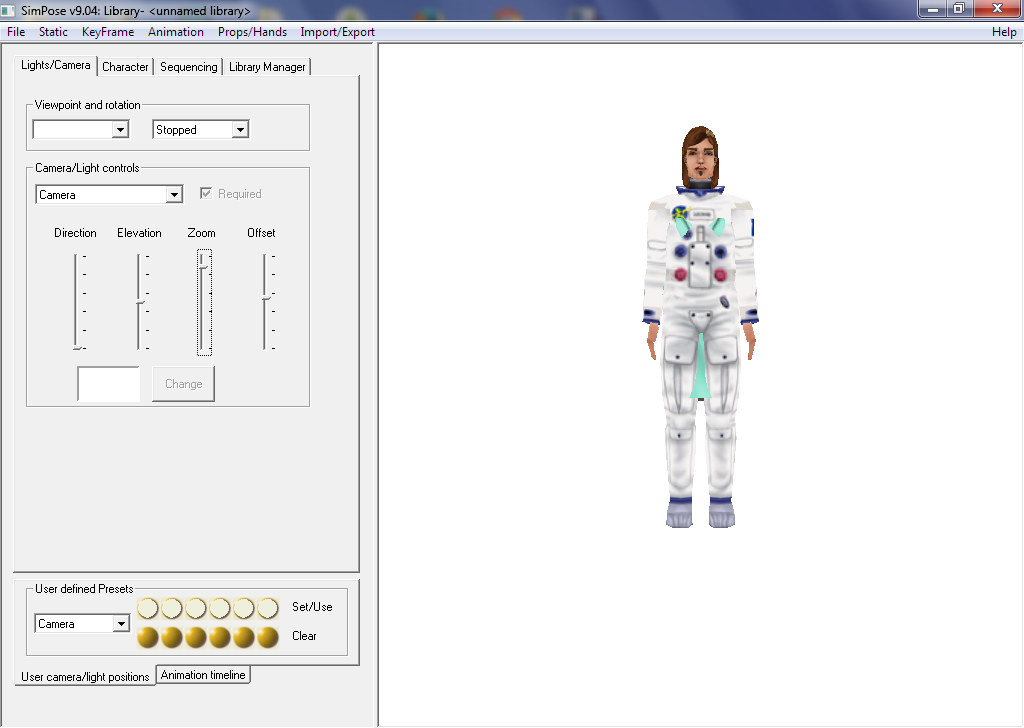Open the Help menu
The image size is (1024, 728).
pyautogui.click(x=1004, y=32)
